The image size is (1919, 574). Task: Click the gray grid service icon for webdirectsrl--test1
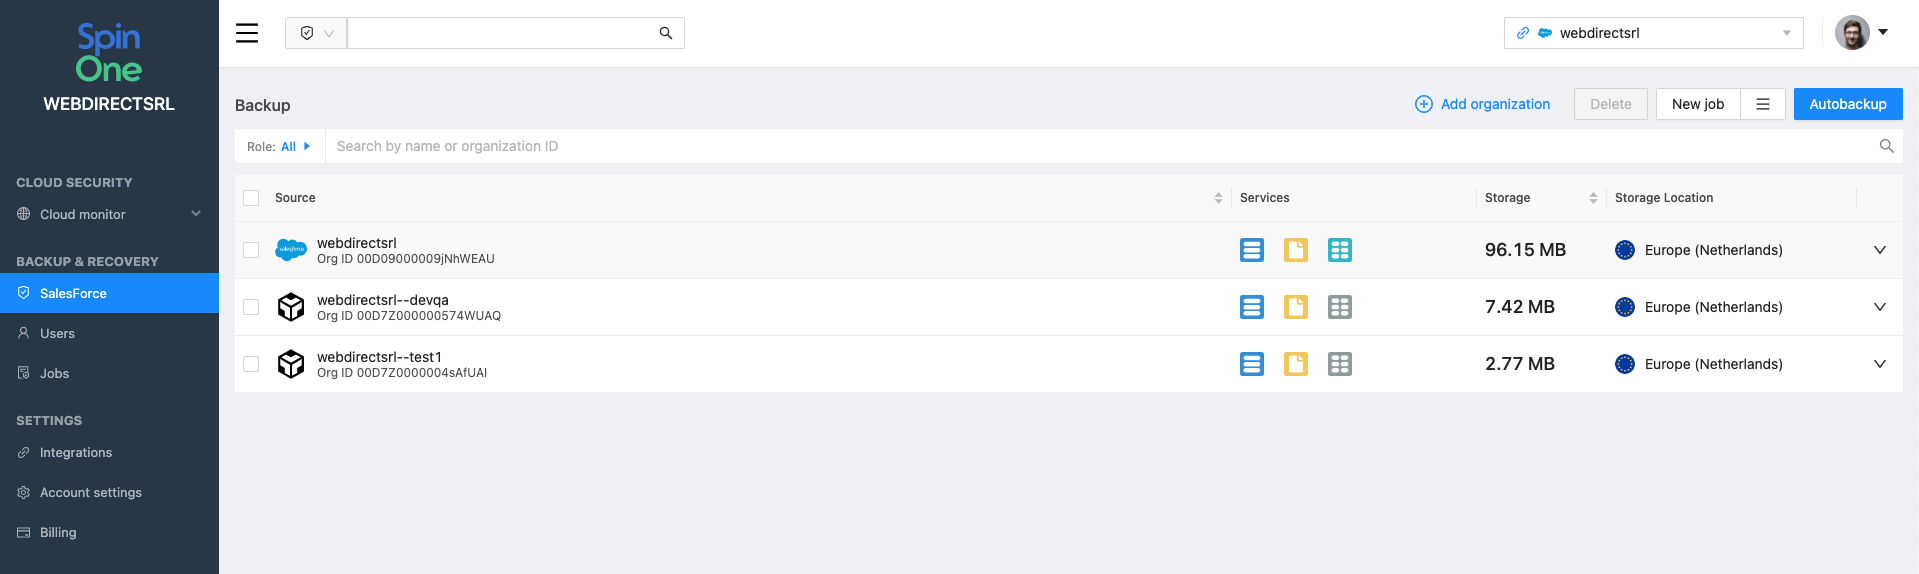1340,364
